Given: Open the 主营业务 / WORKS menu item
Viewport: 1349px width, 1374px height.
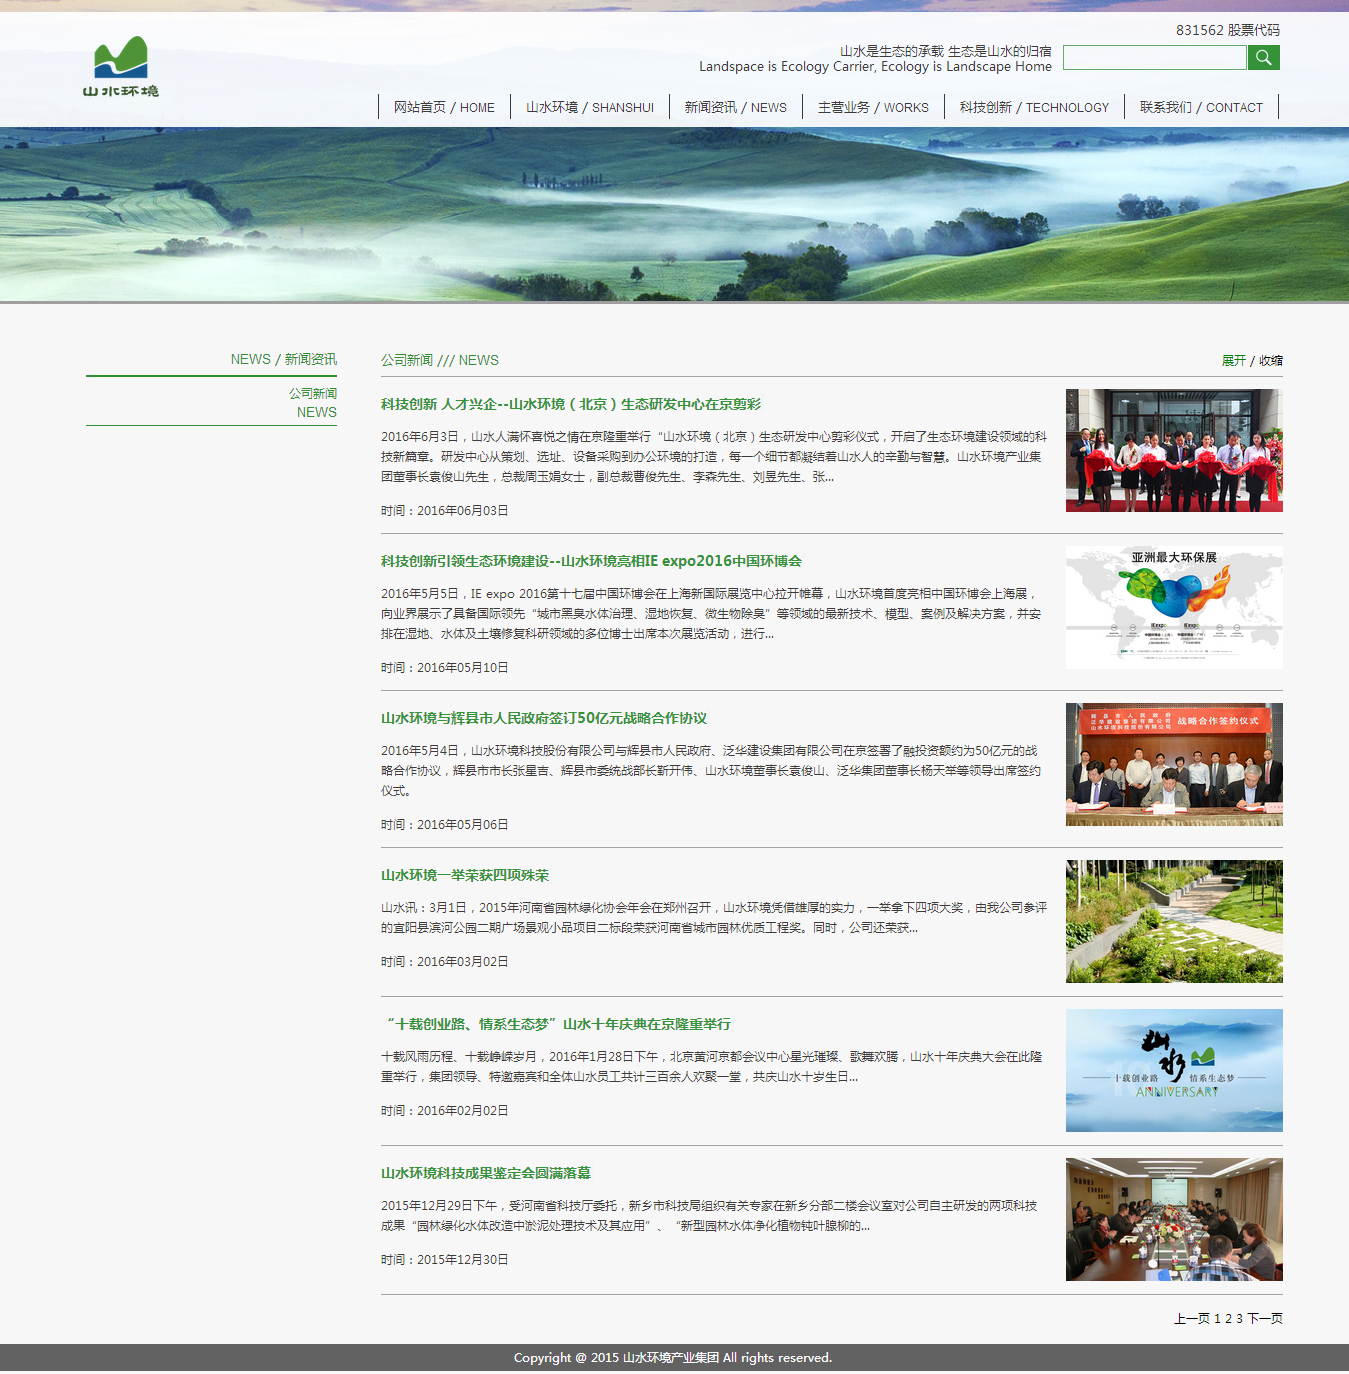Looking at the screenshot, I should (873, 107).
